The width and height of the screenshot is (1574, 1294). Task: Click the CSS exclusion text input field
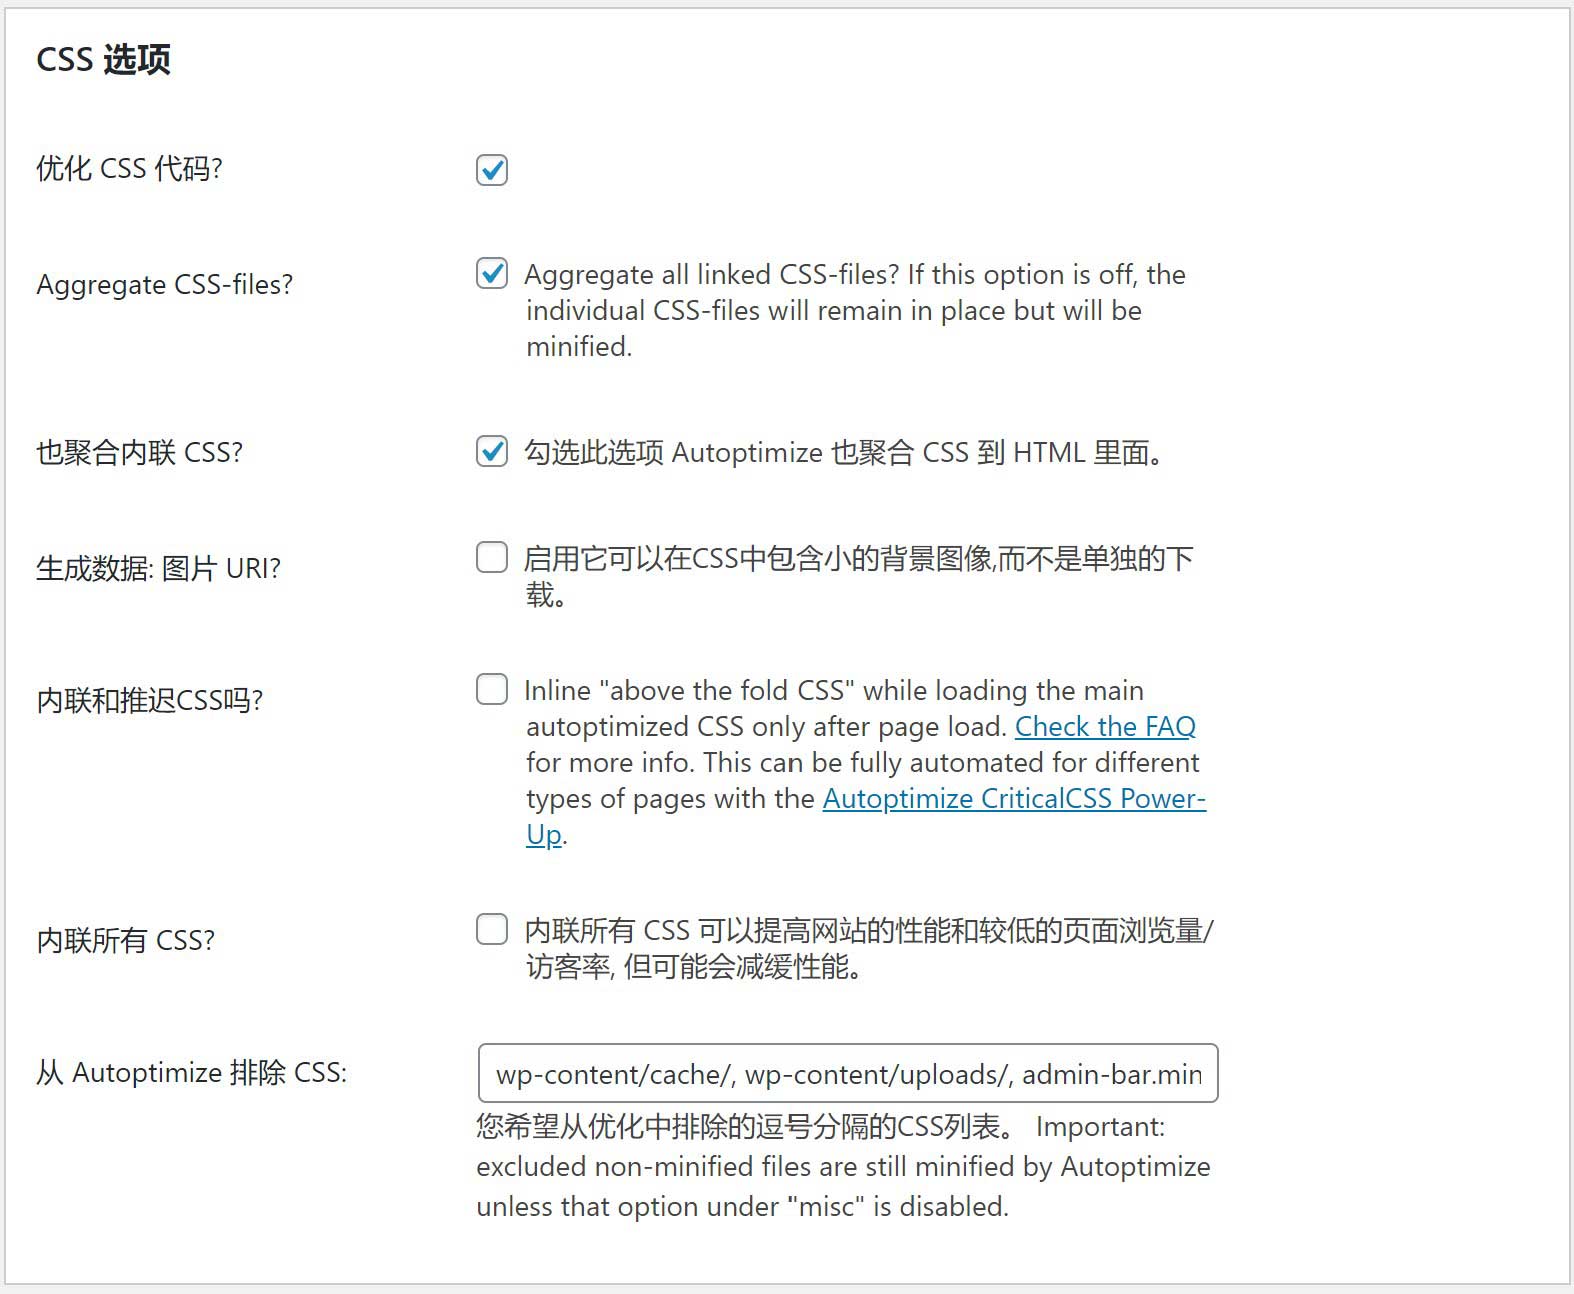click(x=848, y=1073)
